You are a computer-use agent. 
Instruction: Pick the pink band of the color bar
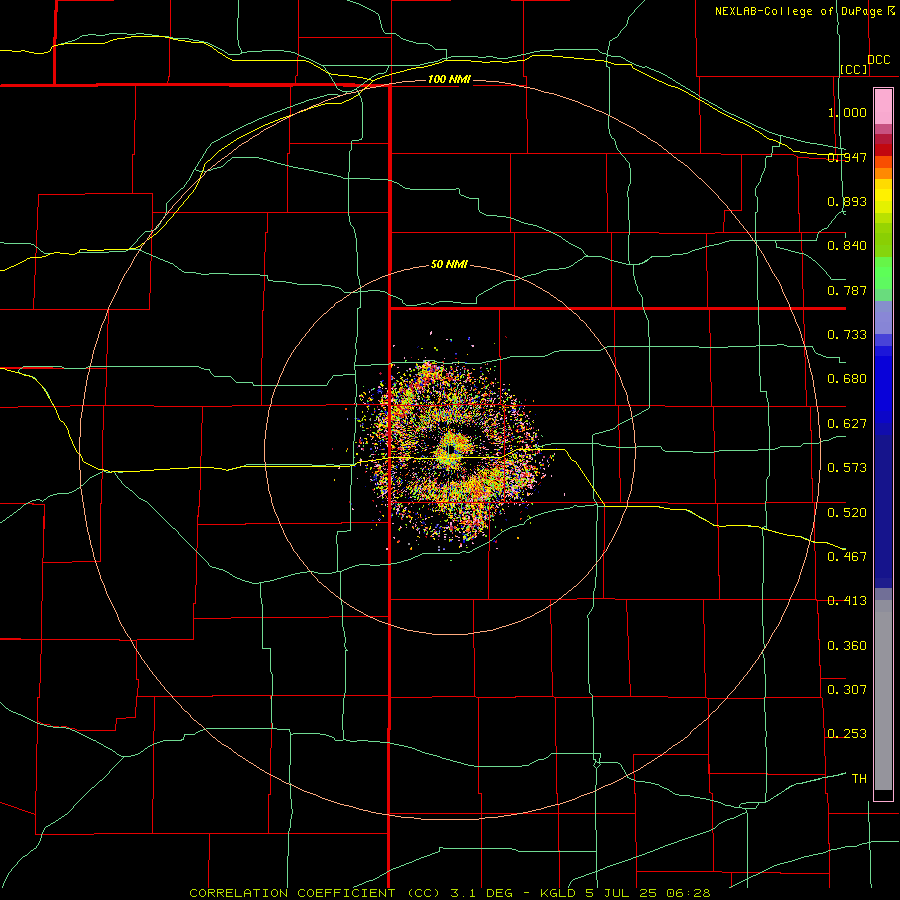click(x=883, y=107)
